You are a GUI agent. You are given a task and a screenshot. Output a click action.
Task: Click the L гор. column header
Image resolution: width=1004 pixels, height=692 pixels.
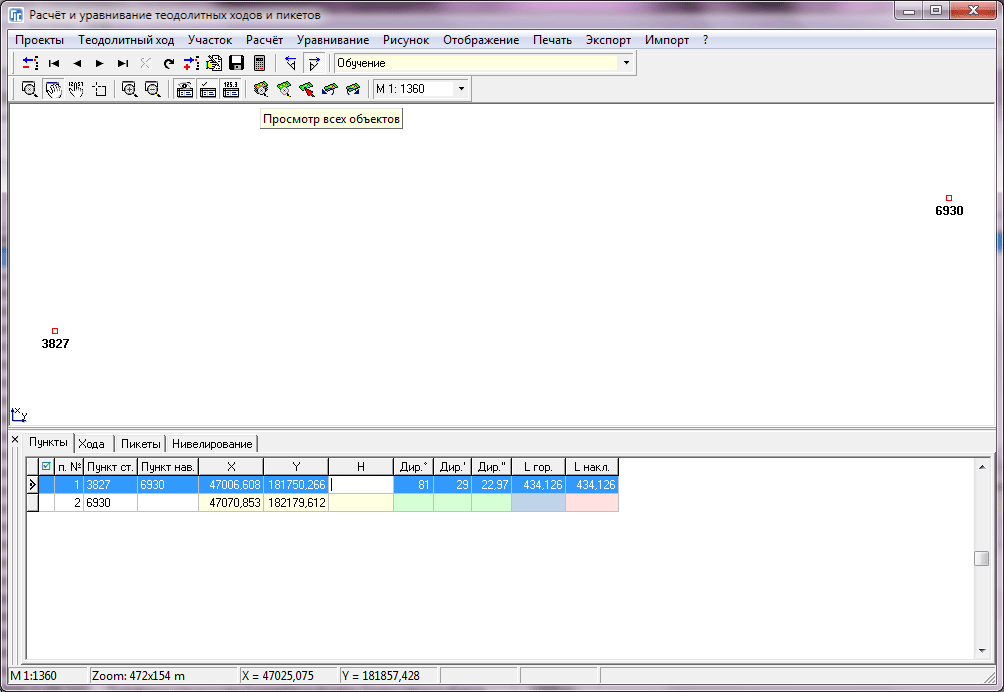[537, 466]
